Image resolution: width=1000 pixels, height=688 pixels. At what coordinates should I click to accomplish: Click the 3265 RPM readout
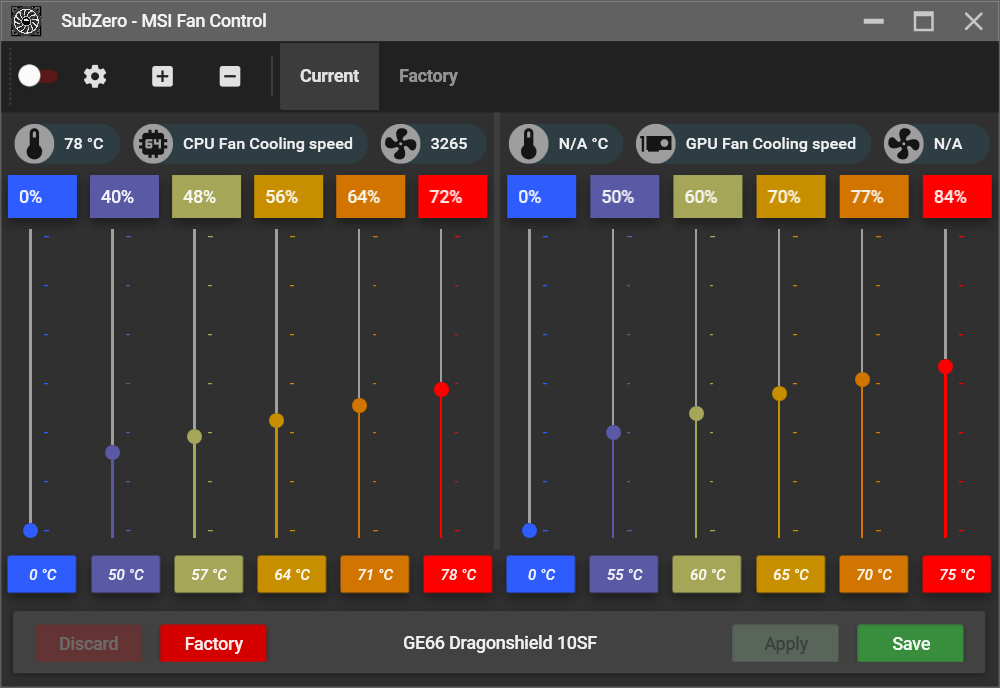[448, 143]
